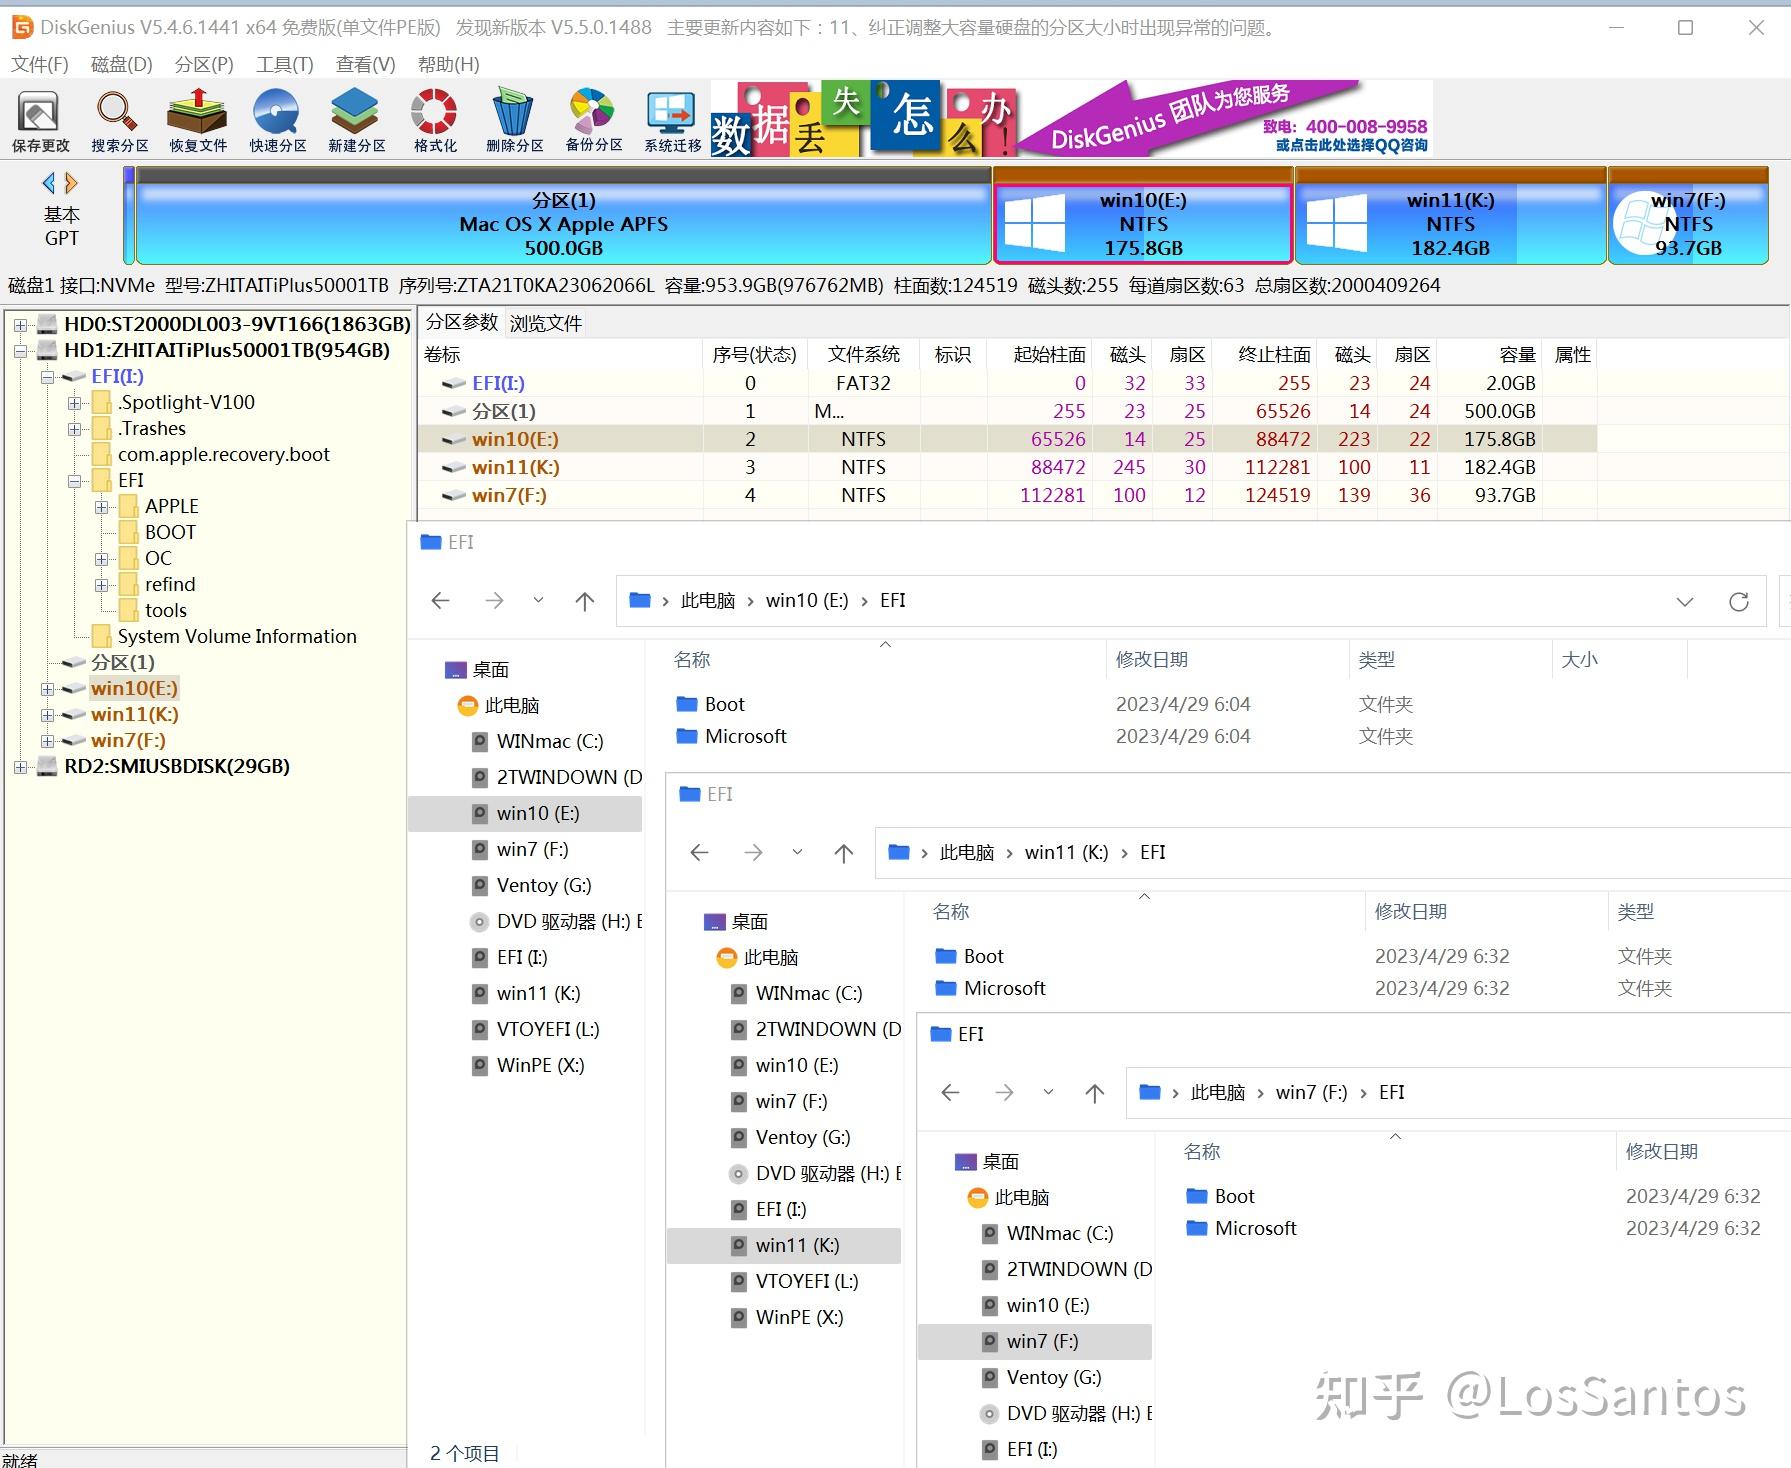Image resolution: width=1791 pixels, height=1468 pixels.
Task: Open the Search Partition (搜索分区) tool
Action: 119,120
